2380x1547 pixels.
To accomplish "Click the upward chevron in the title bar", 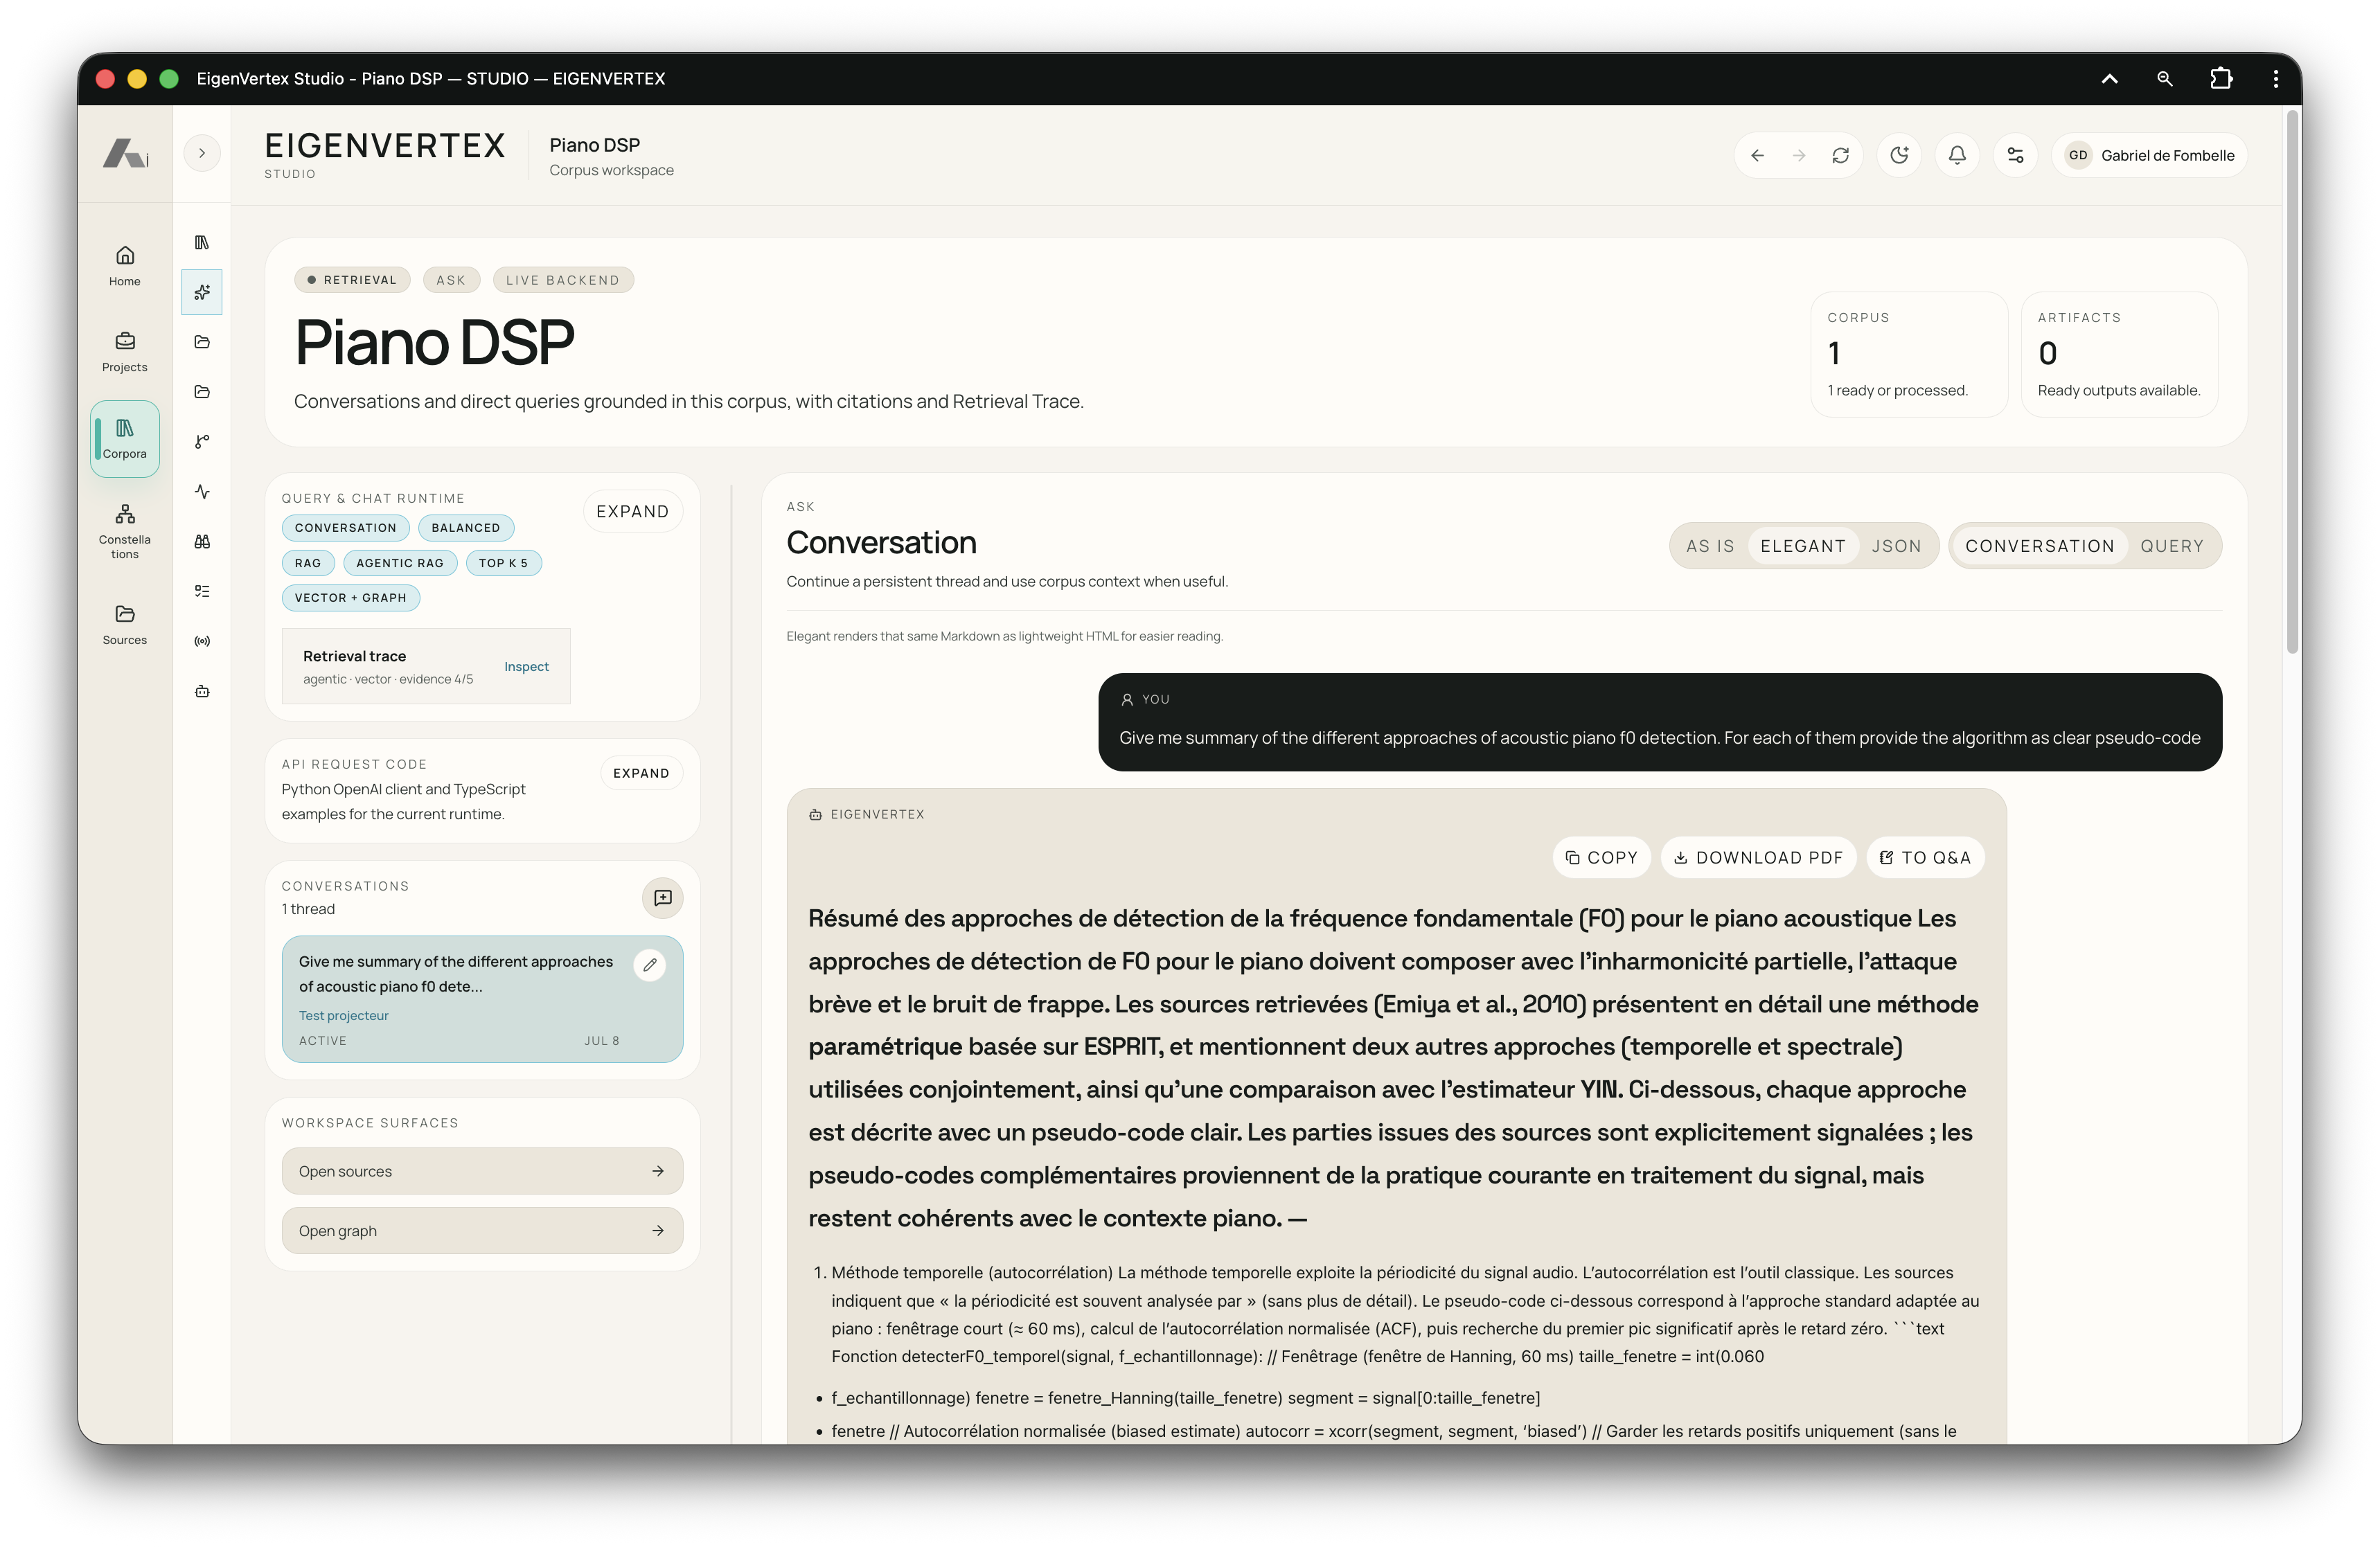I will tap(2109, 79).
